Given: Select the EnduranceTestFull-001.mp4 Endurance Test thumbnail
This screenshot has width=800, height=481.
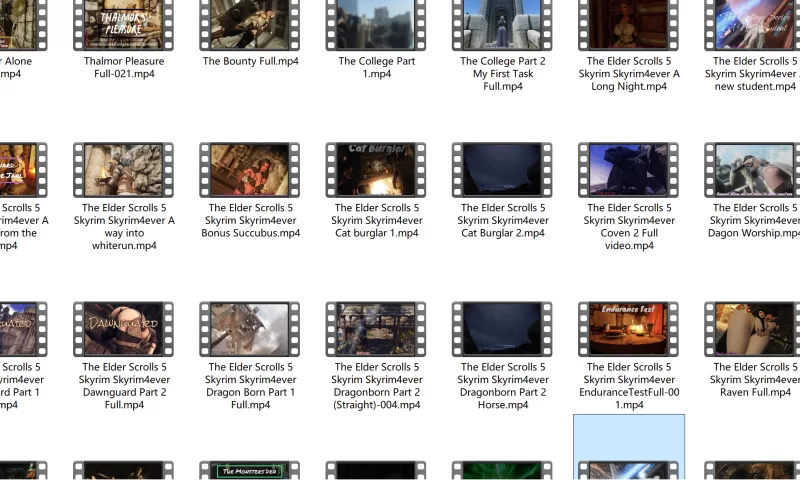Looking at the screenshot, I should (x=628, y=329).
